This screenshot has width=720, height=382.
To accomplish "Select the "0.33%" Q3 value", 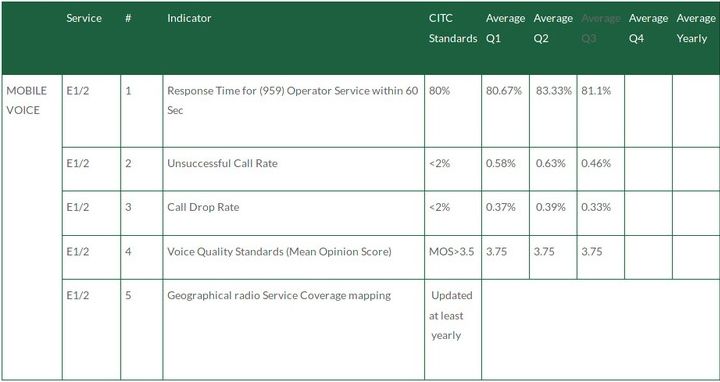I will pos(596,207).
